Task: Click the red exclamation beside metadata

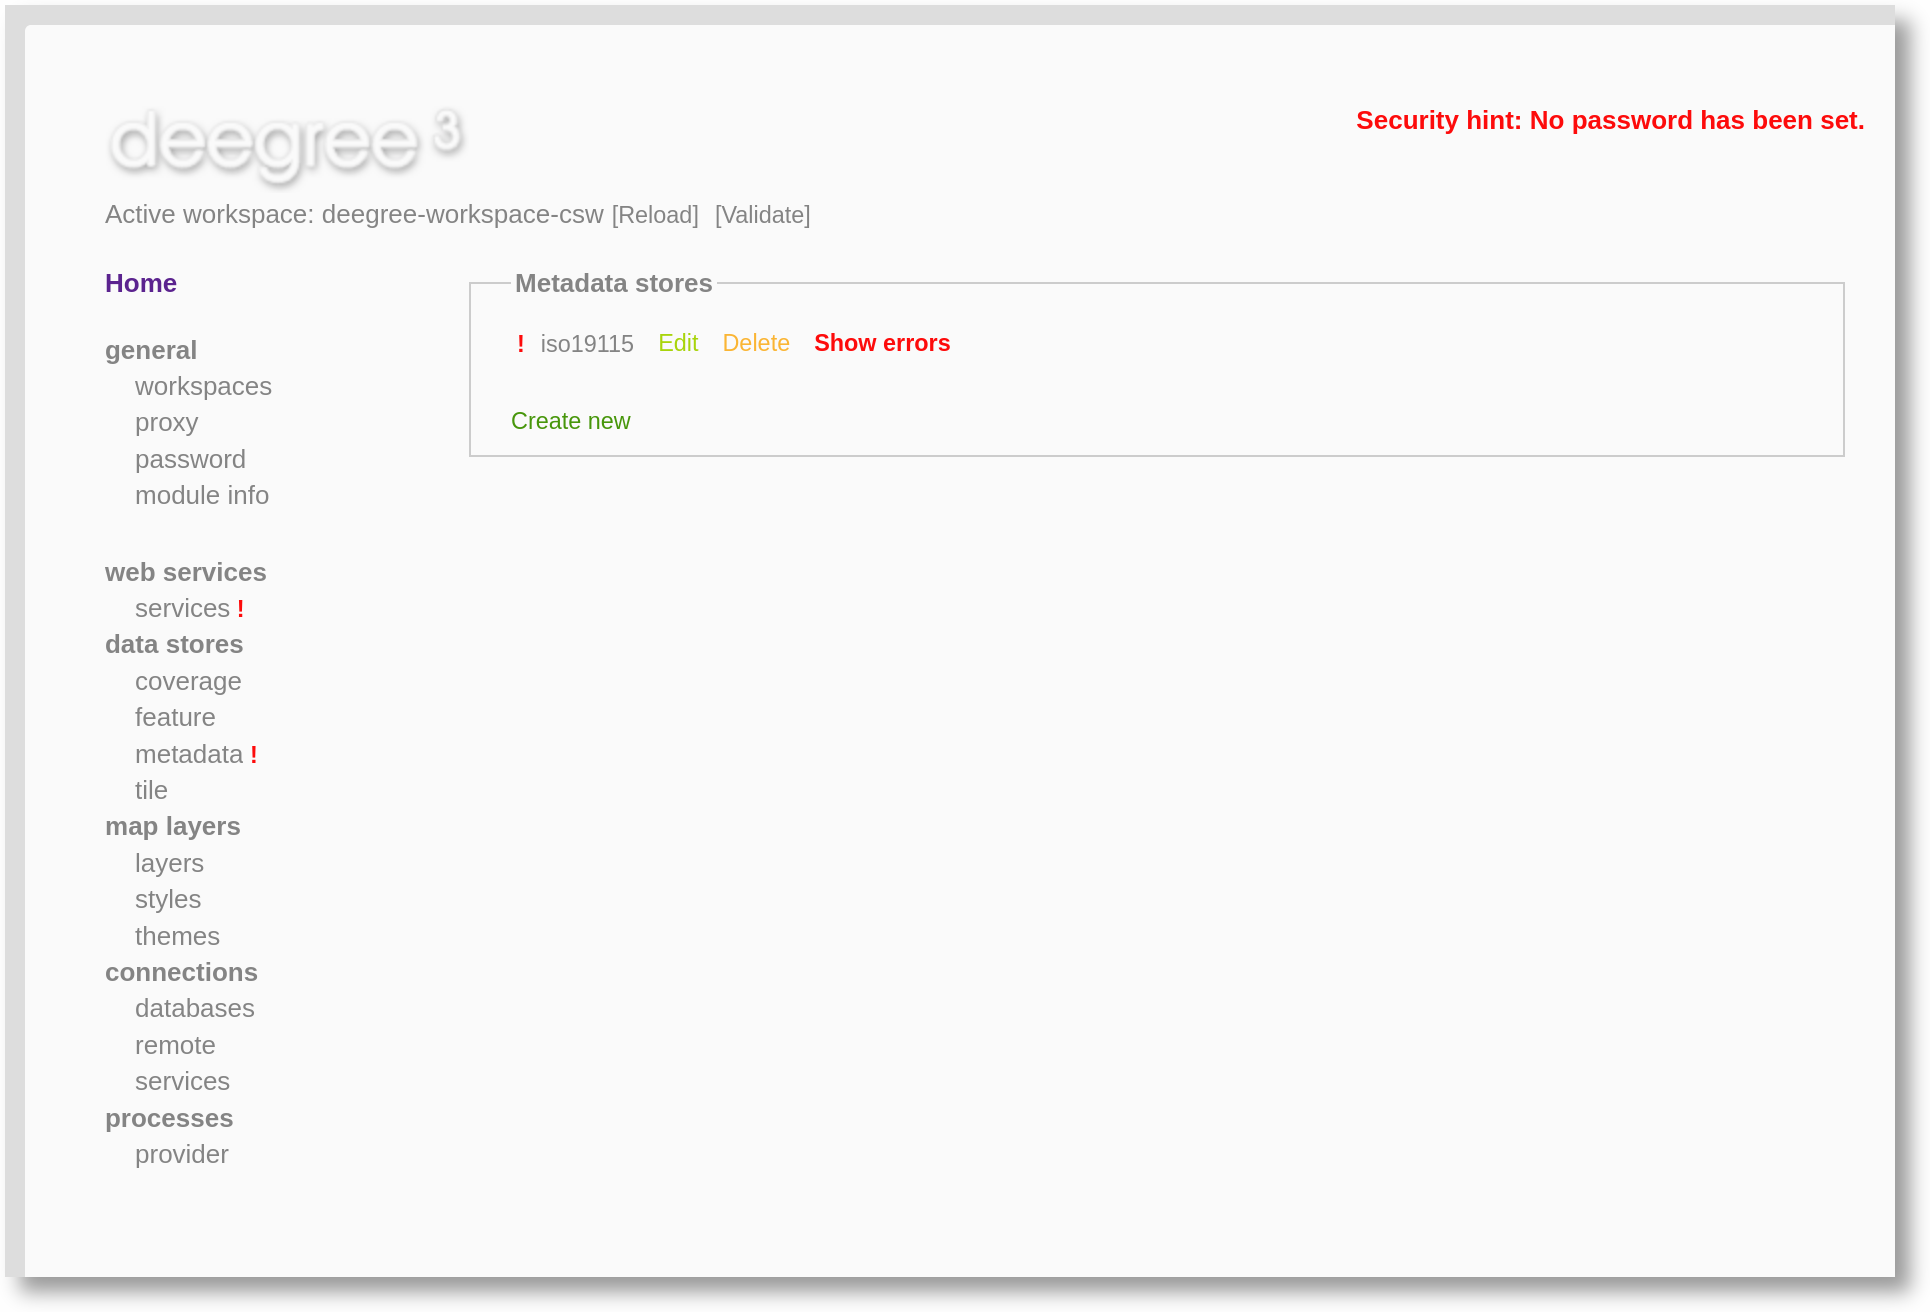Action: tap(253, 754)
